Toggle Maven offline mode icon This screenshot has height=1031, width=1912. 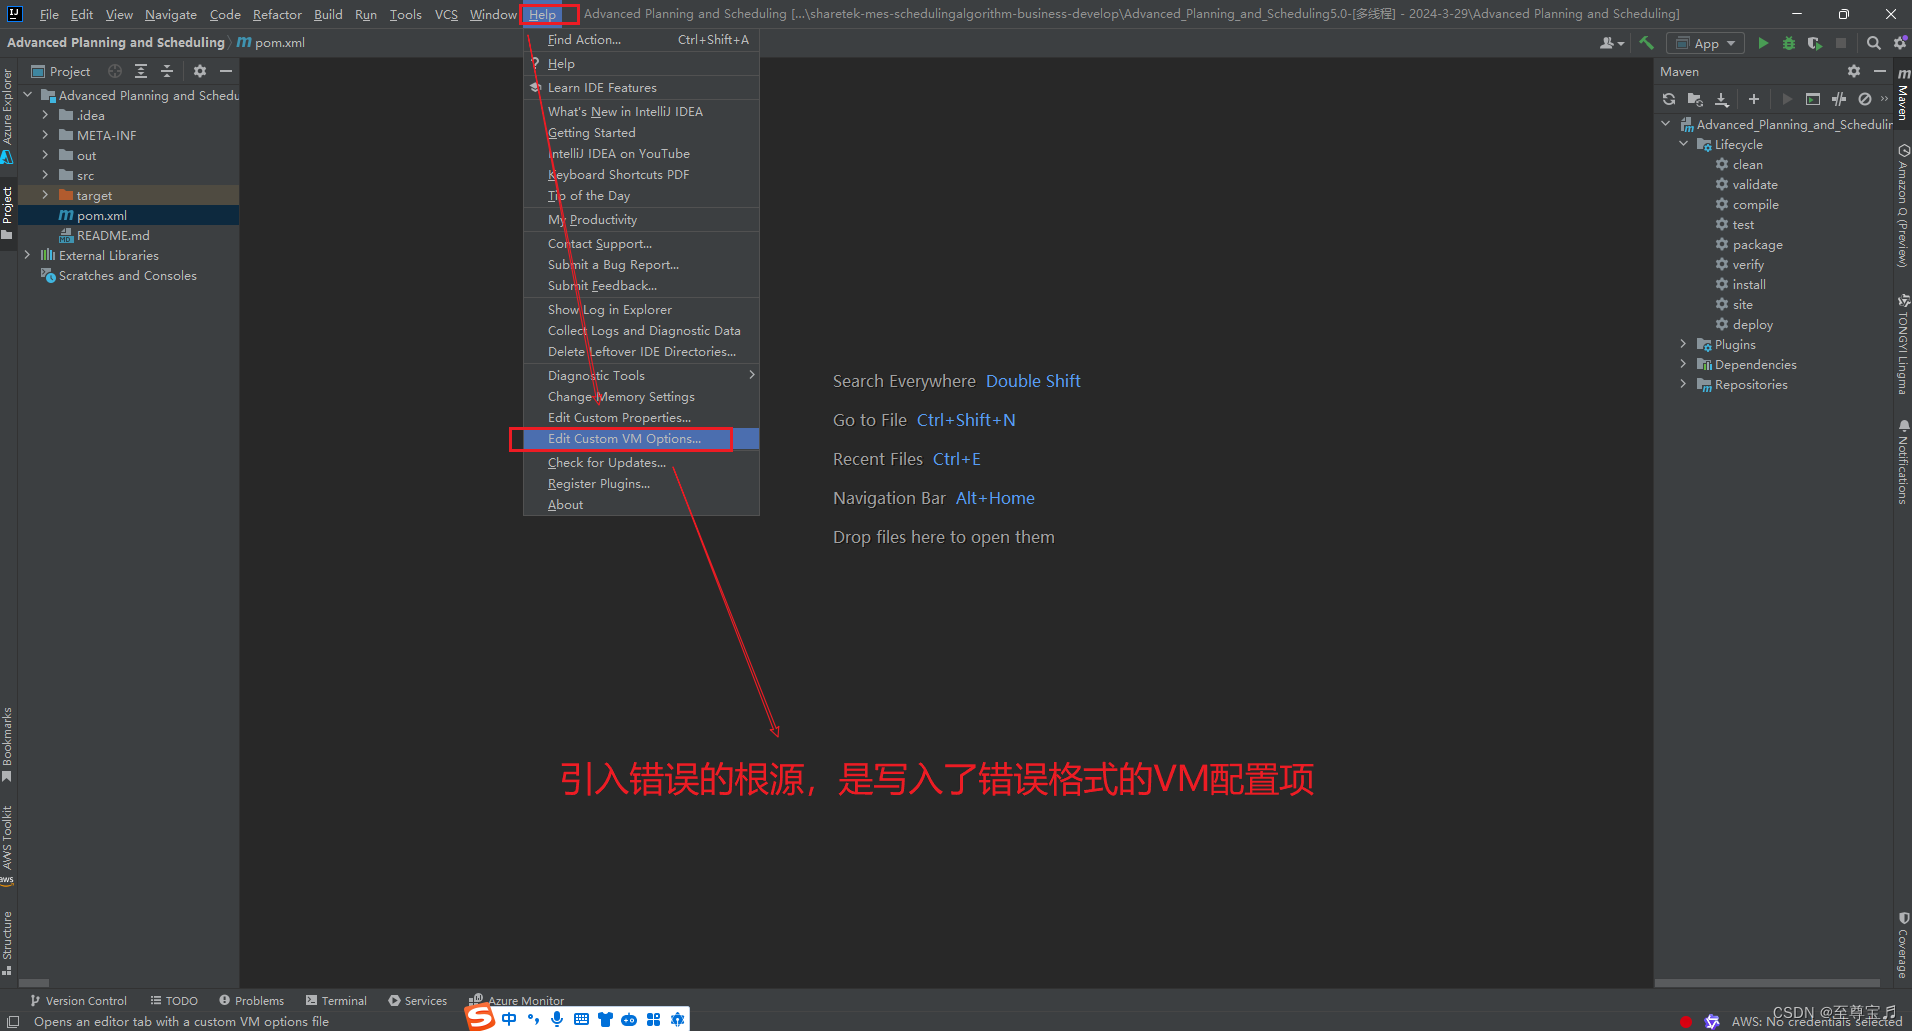[1839, 99]
